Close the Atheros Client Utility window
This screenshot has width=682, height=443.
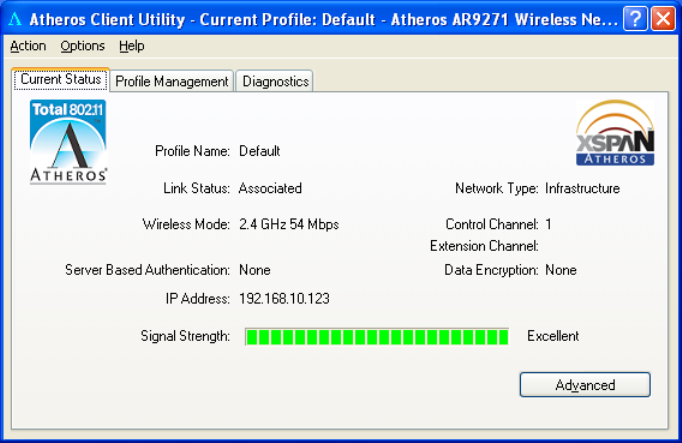[x=663, y=19]
